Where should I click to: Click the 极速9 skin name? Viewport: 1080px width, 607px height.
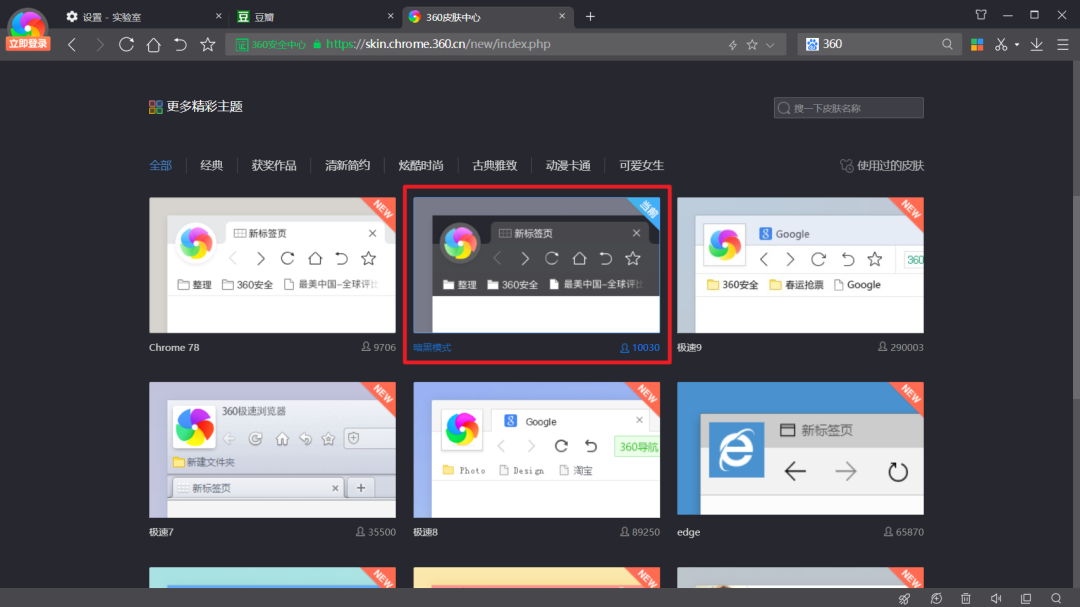point(689,347)
